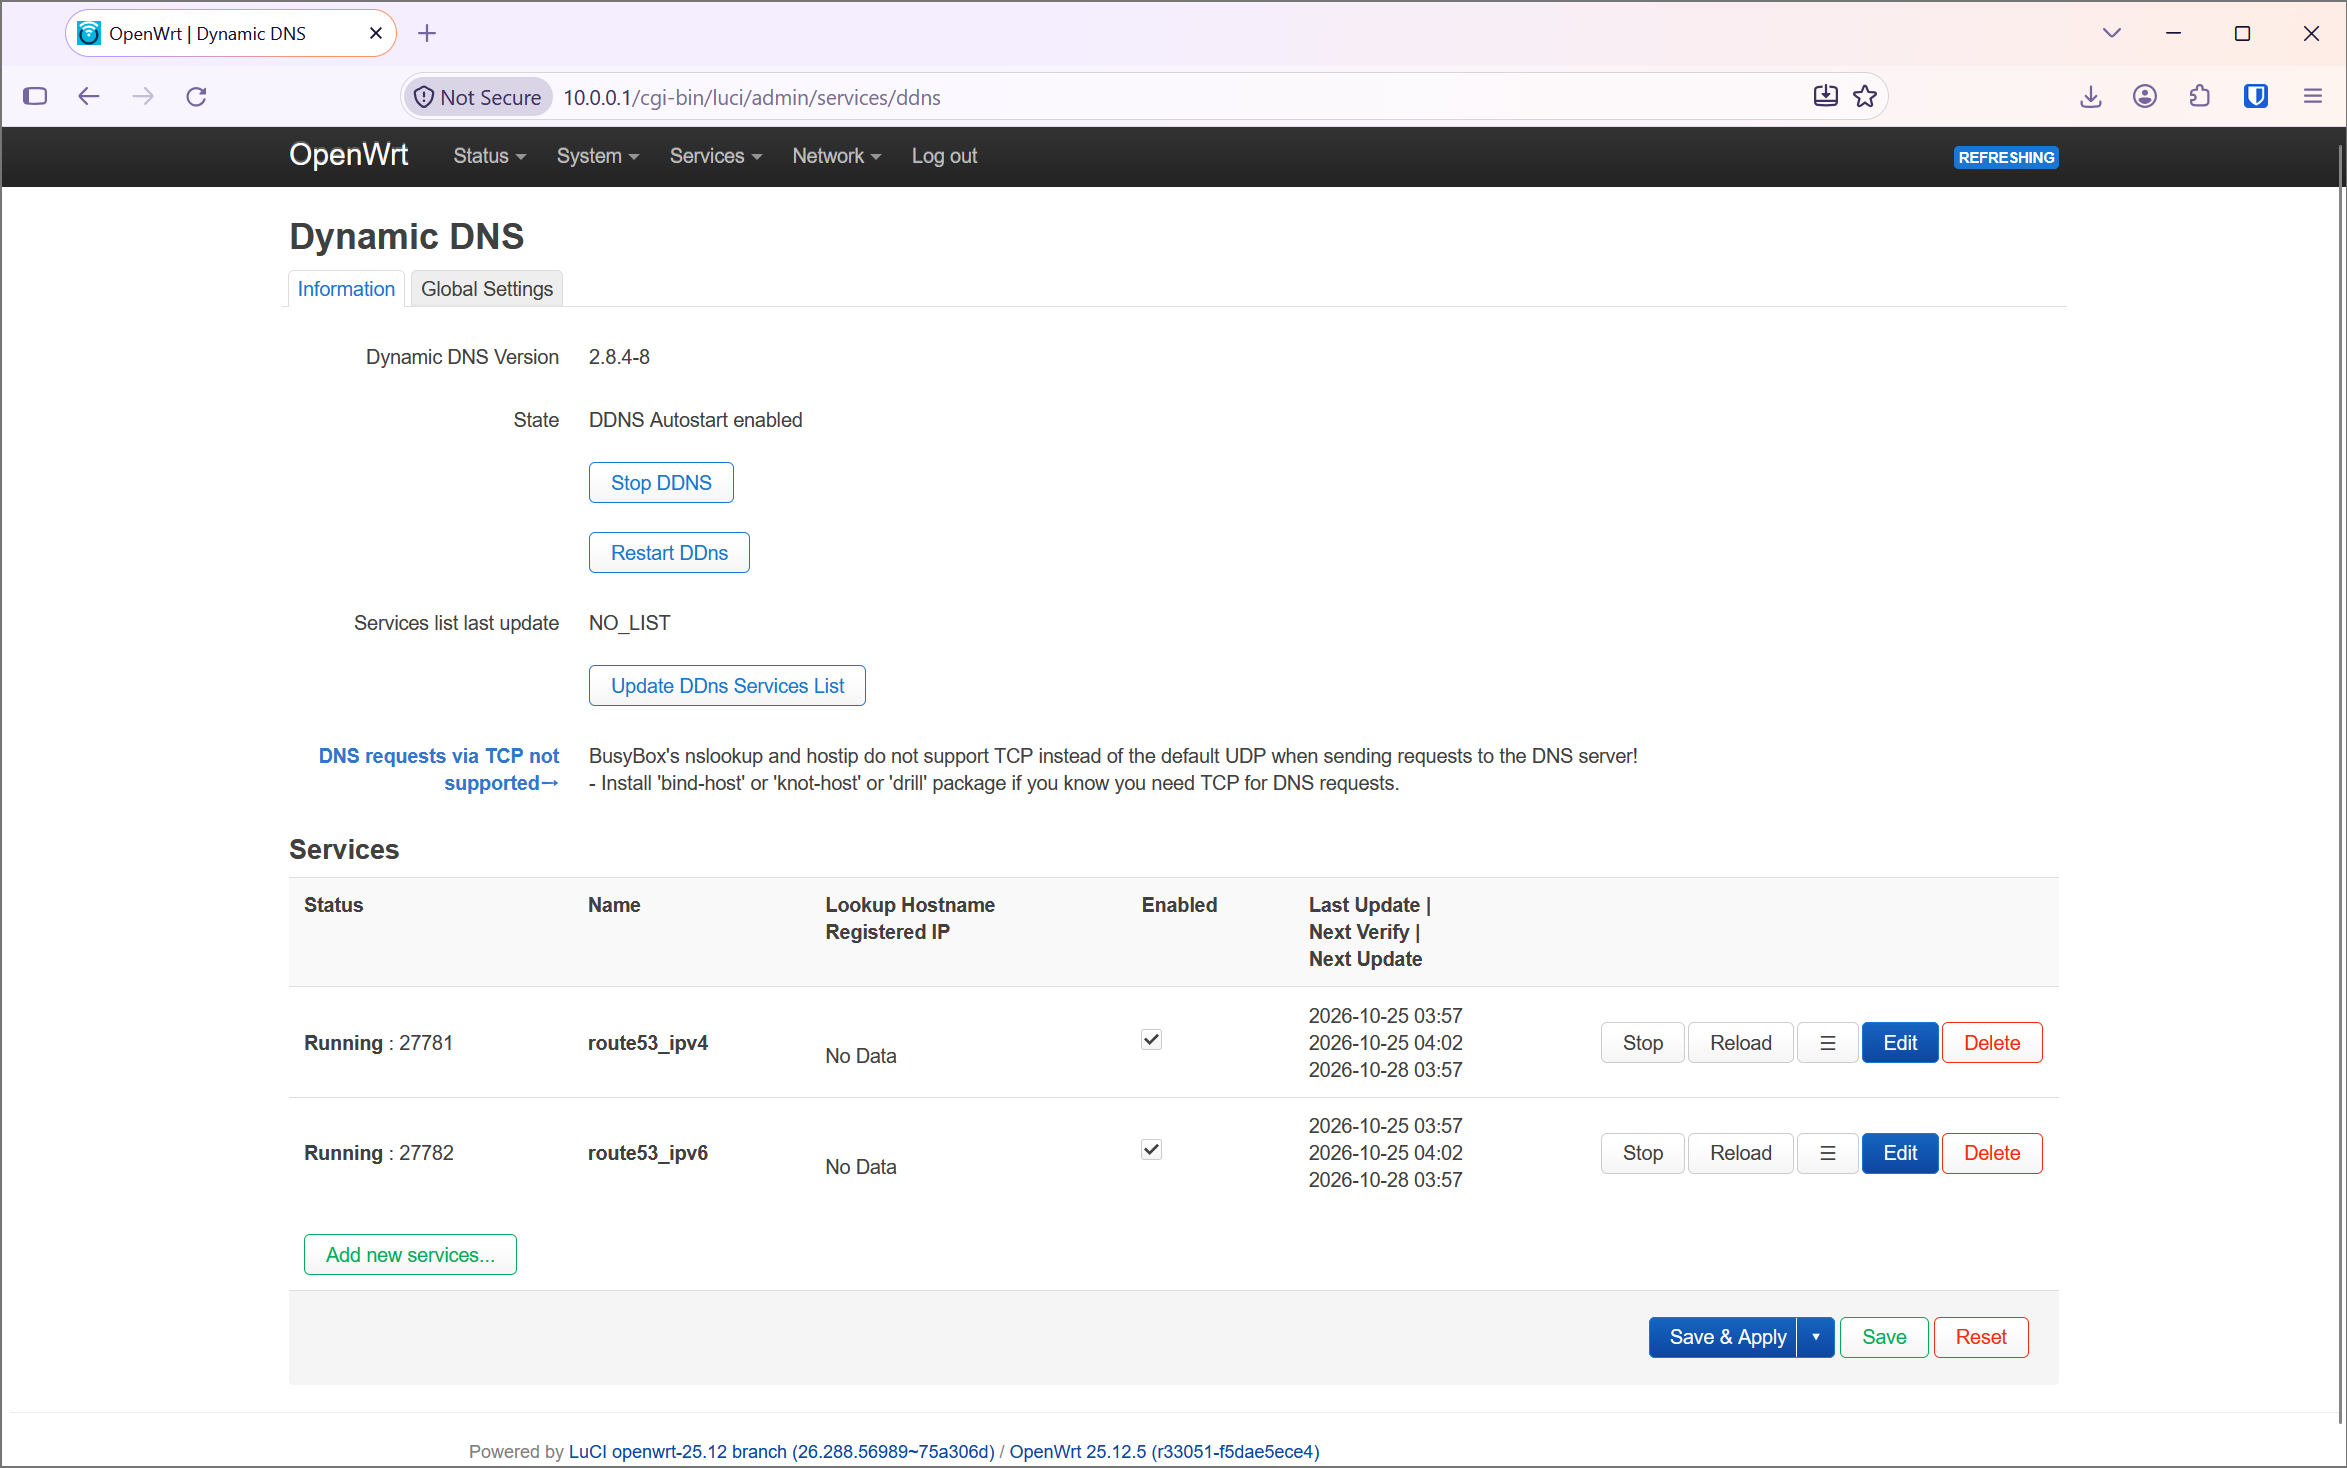2347x1468 pixels.
Task: Open the downloads icon in the toolbar
Action: tap(2090, 96)
